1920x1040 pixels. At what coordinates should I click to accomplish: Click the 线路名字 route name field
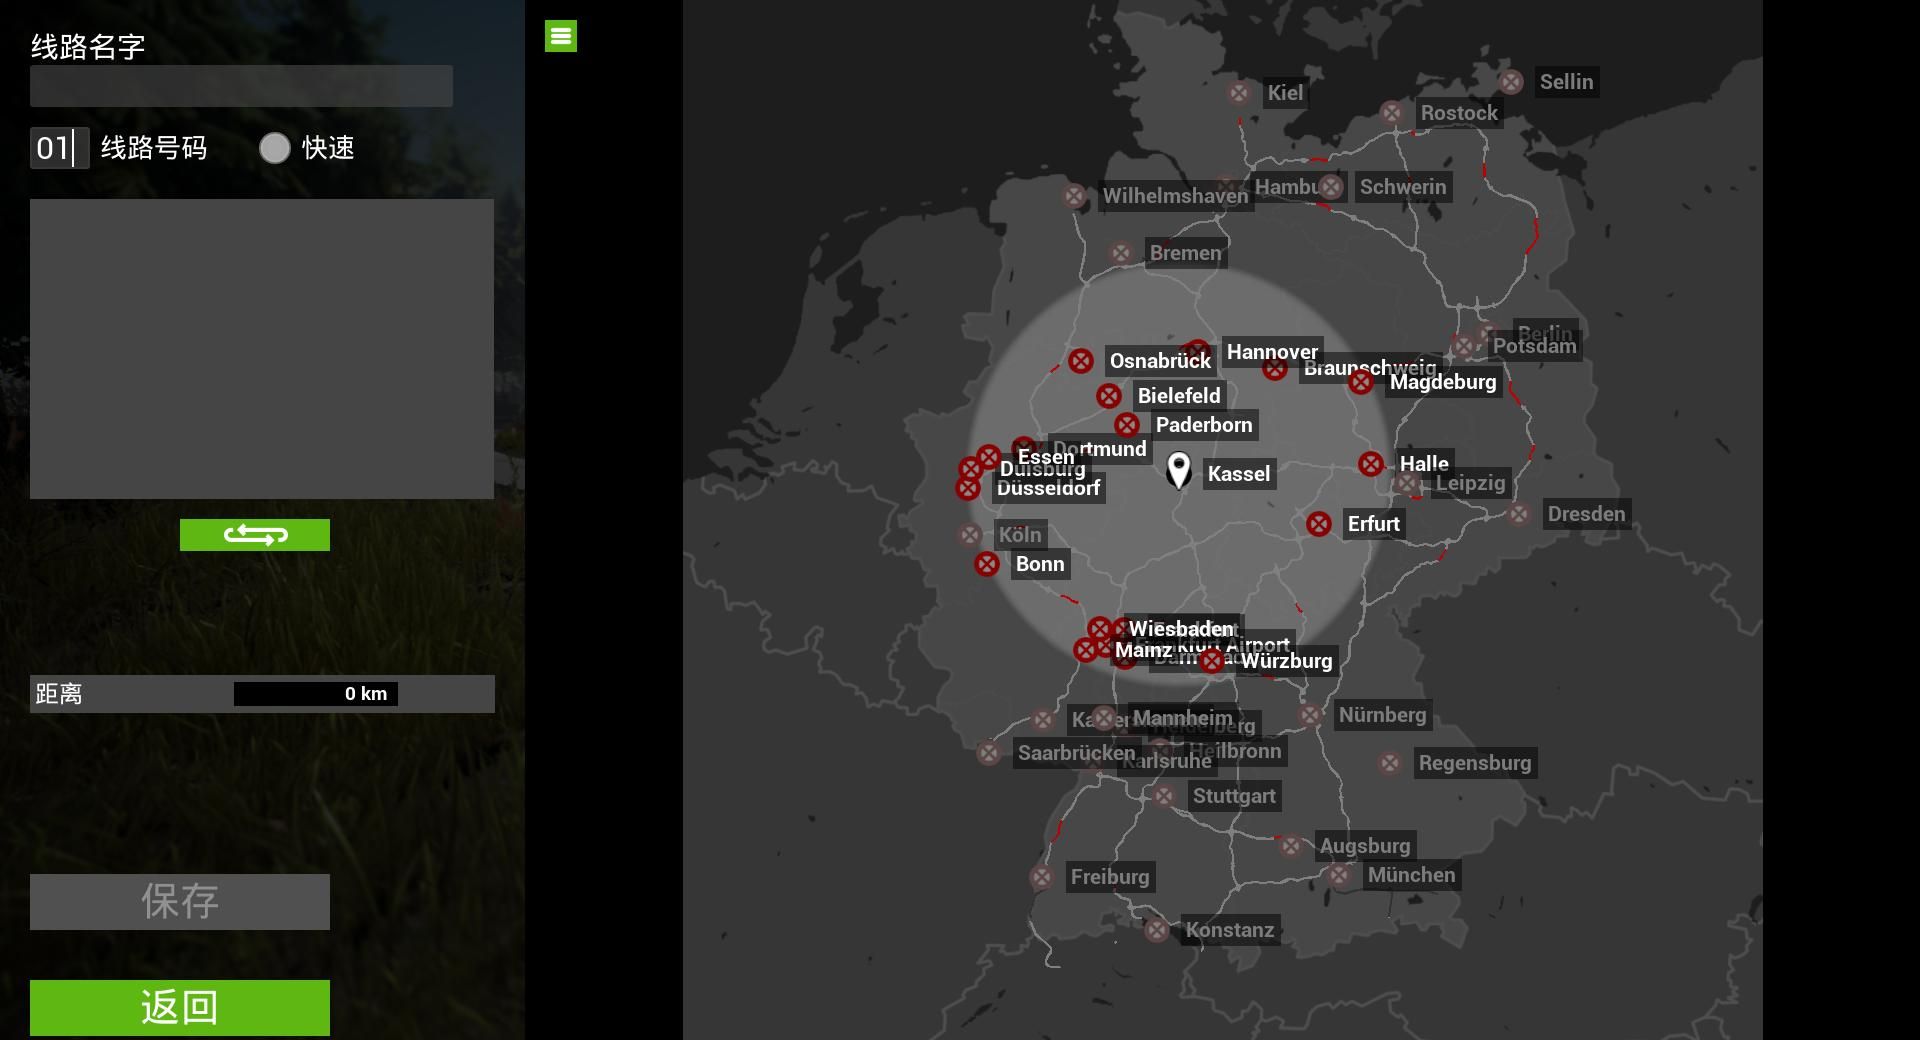[x=241, y=87]
